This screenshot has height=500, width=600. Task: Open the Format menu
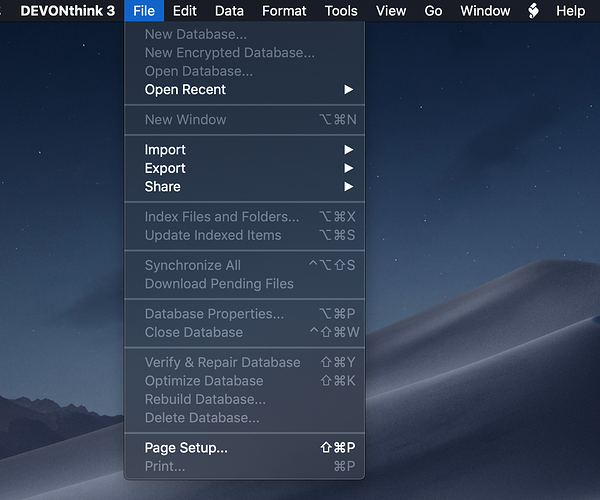(284, 11)
